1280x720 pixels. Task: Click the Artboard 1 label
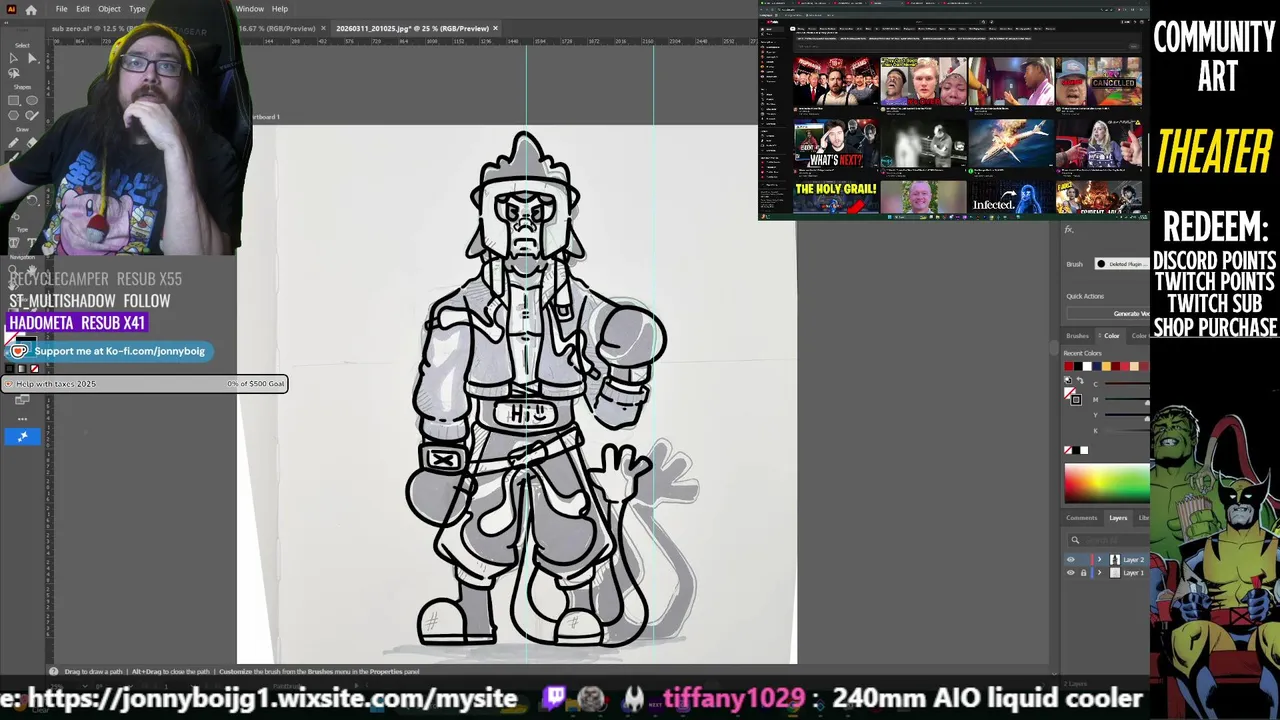tap(266, 117)
